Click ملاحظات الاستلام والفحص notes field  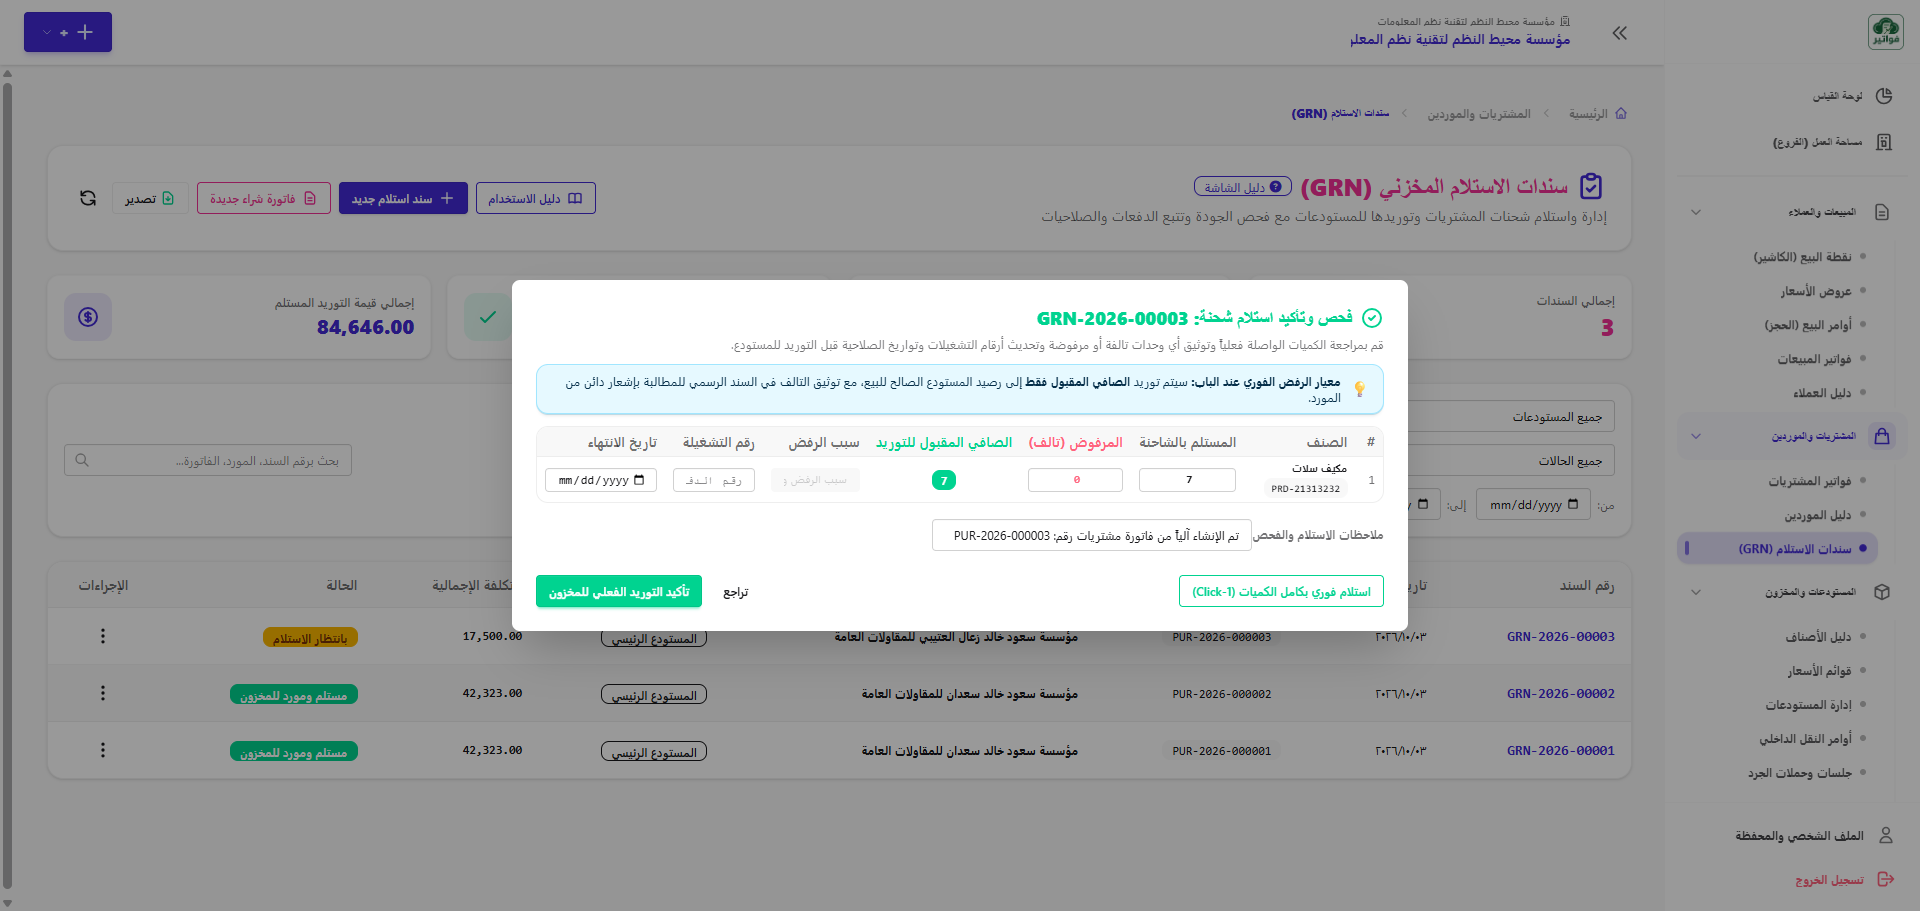tap(1092, 535)
